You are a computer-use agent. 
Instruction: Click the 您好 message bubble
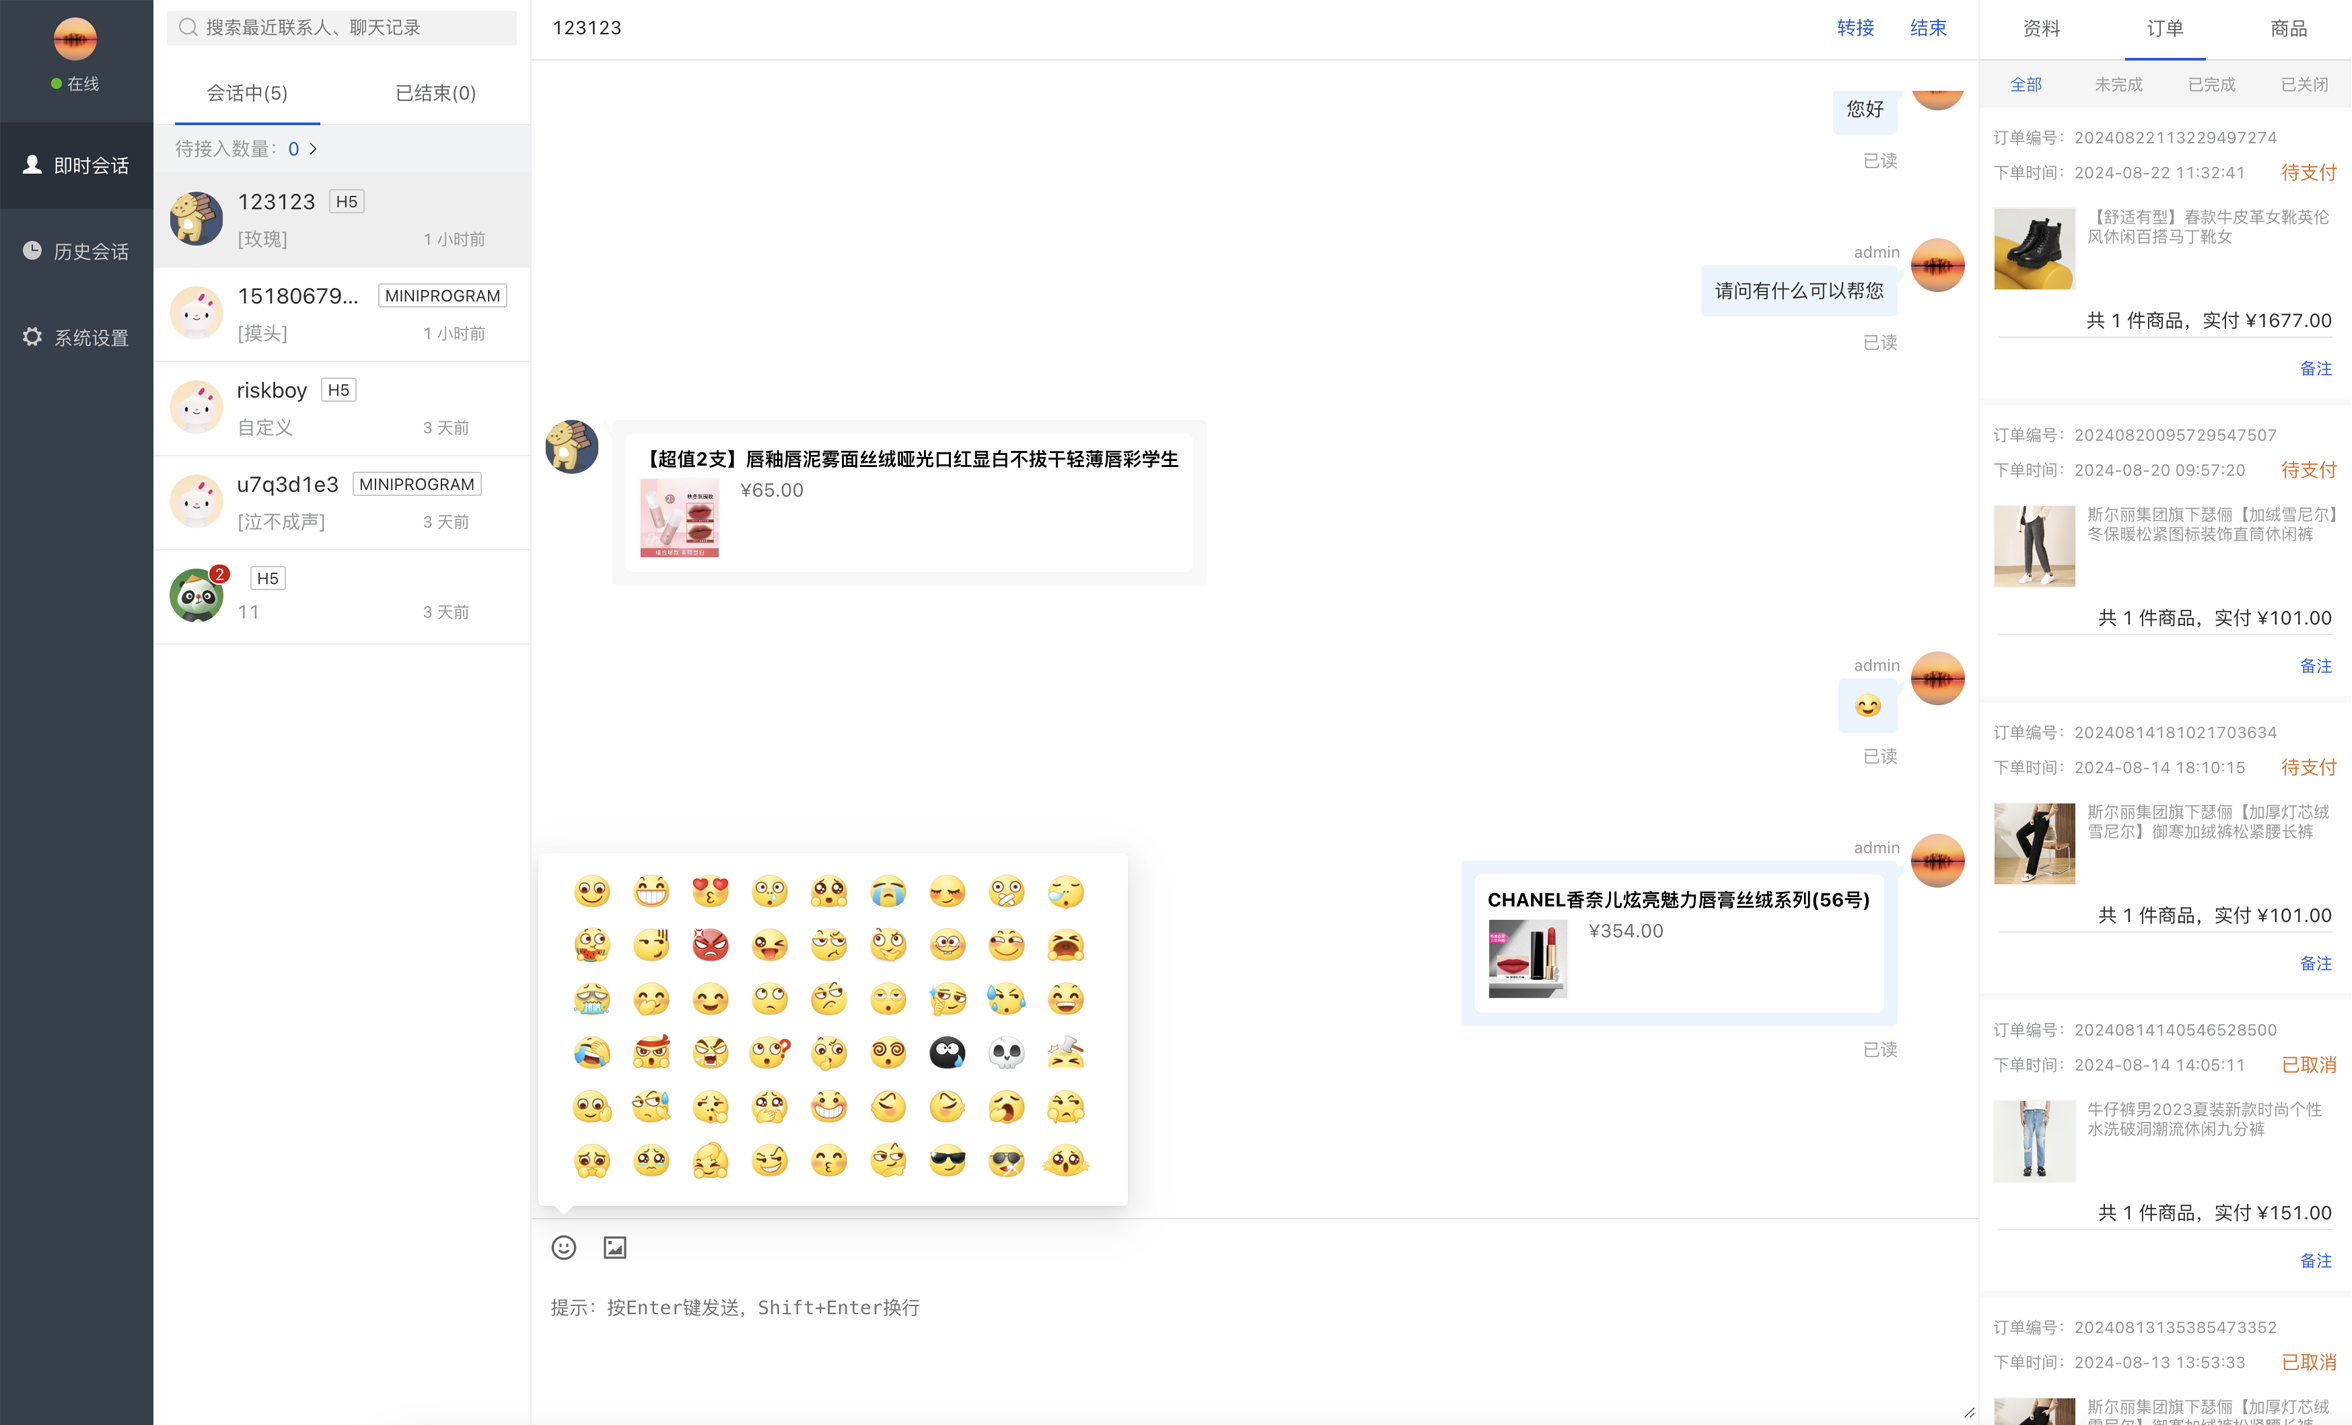tap(1865, 109)
